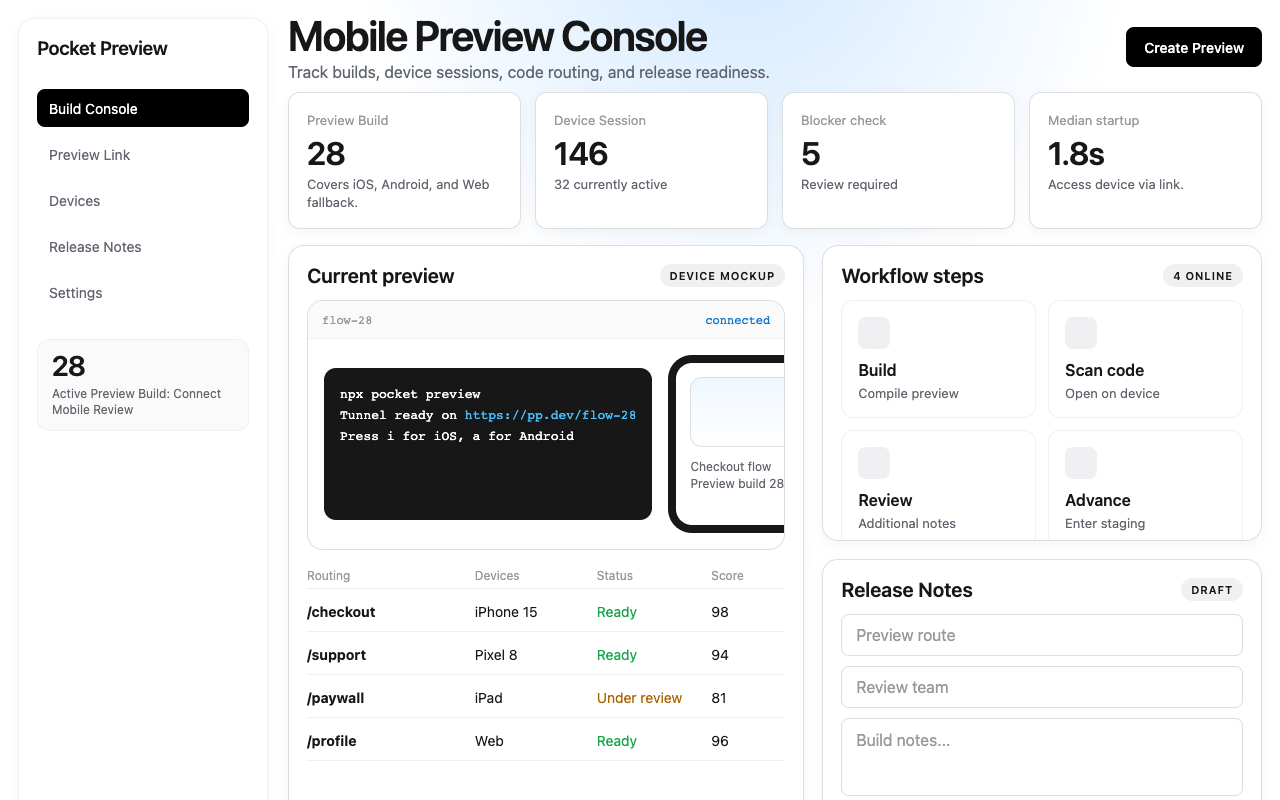Click the Review step icon
The height and width of the screenshot is (800, 1280).
[x=874, y=463]
